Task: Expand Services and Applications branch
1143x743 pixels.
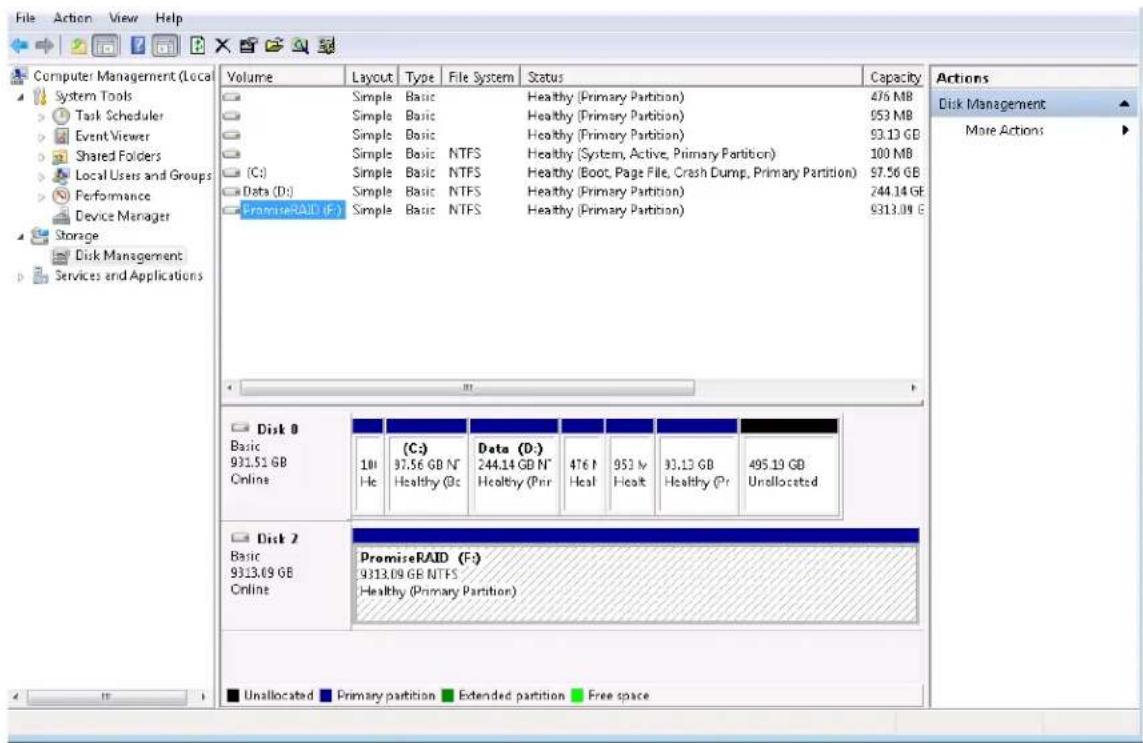Action: click(x=20, y=276)
